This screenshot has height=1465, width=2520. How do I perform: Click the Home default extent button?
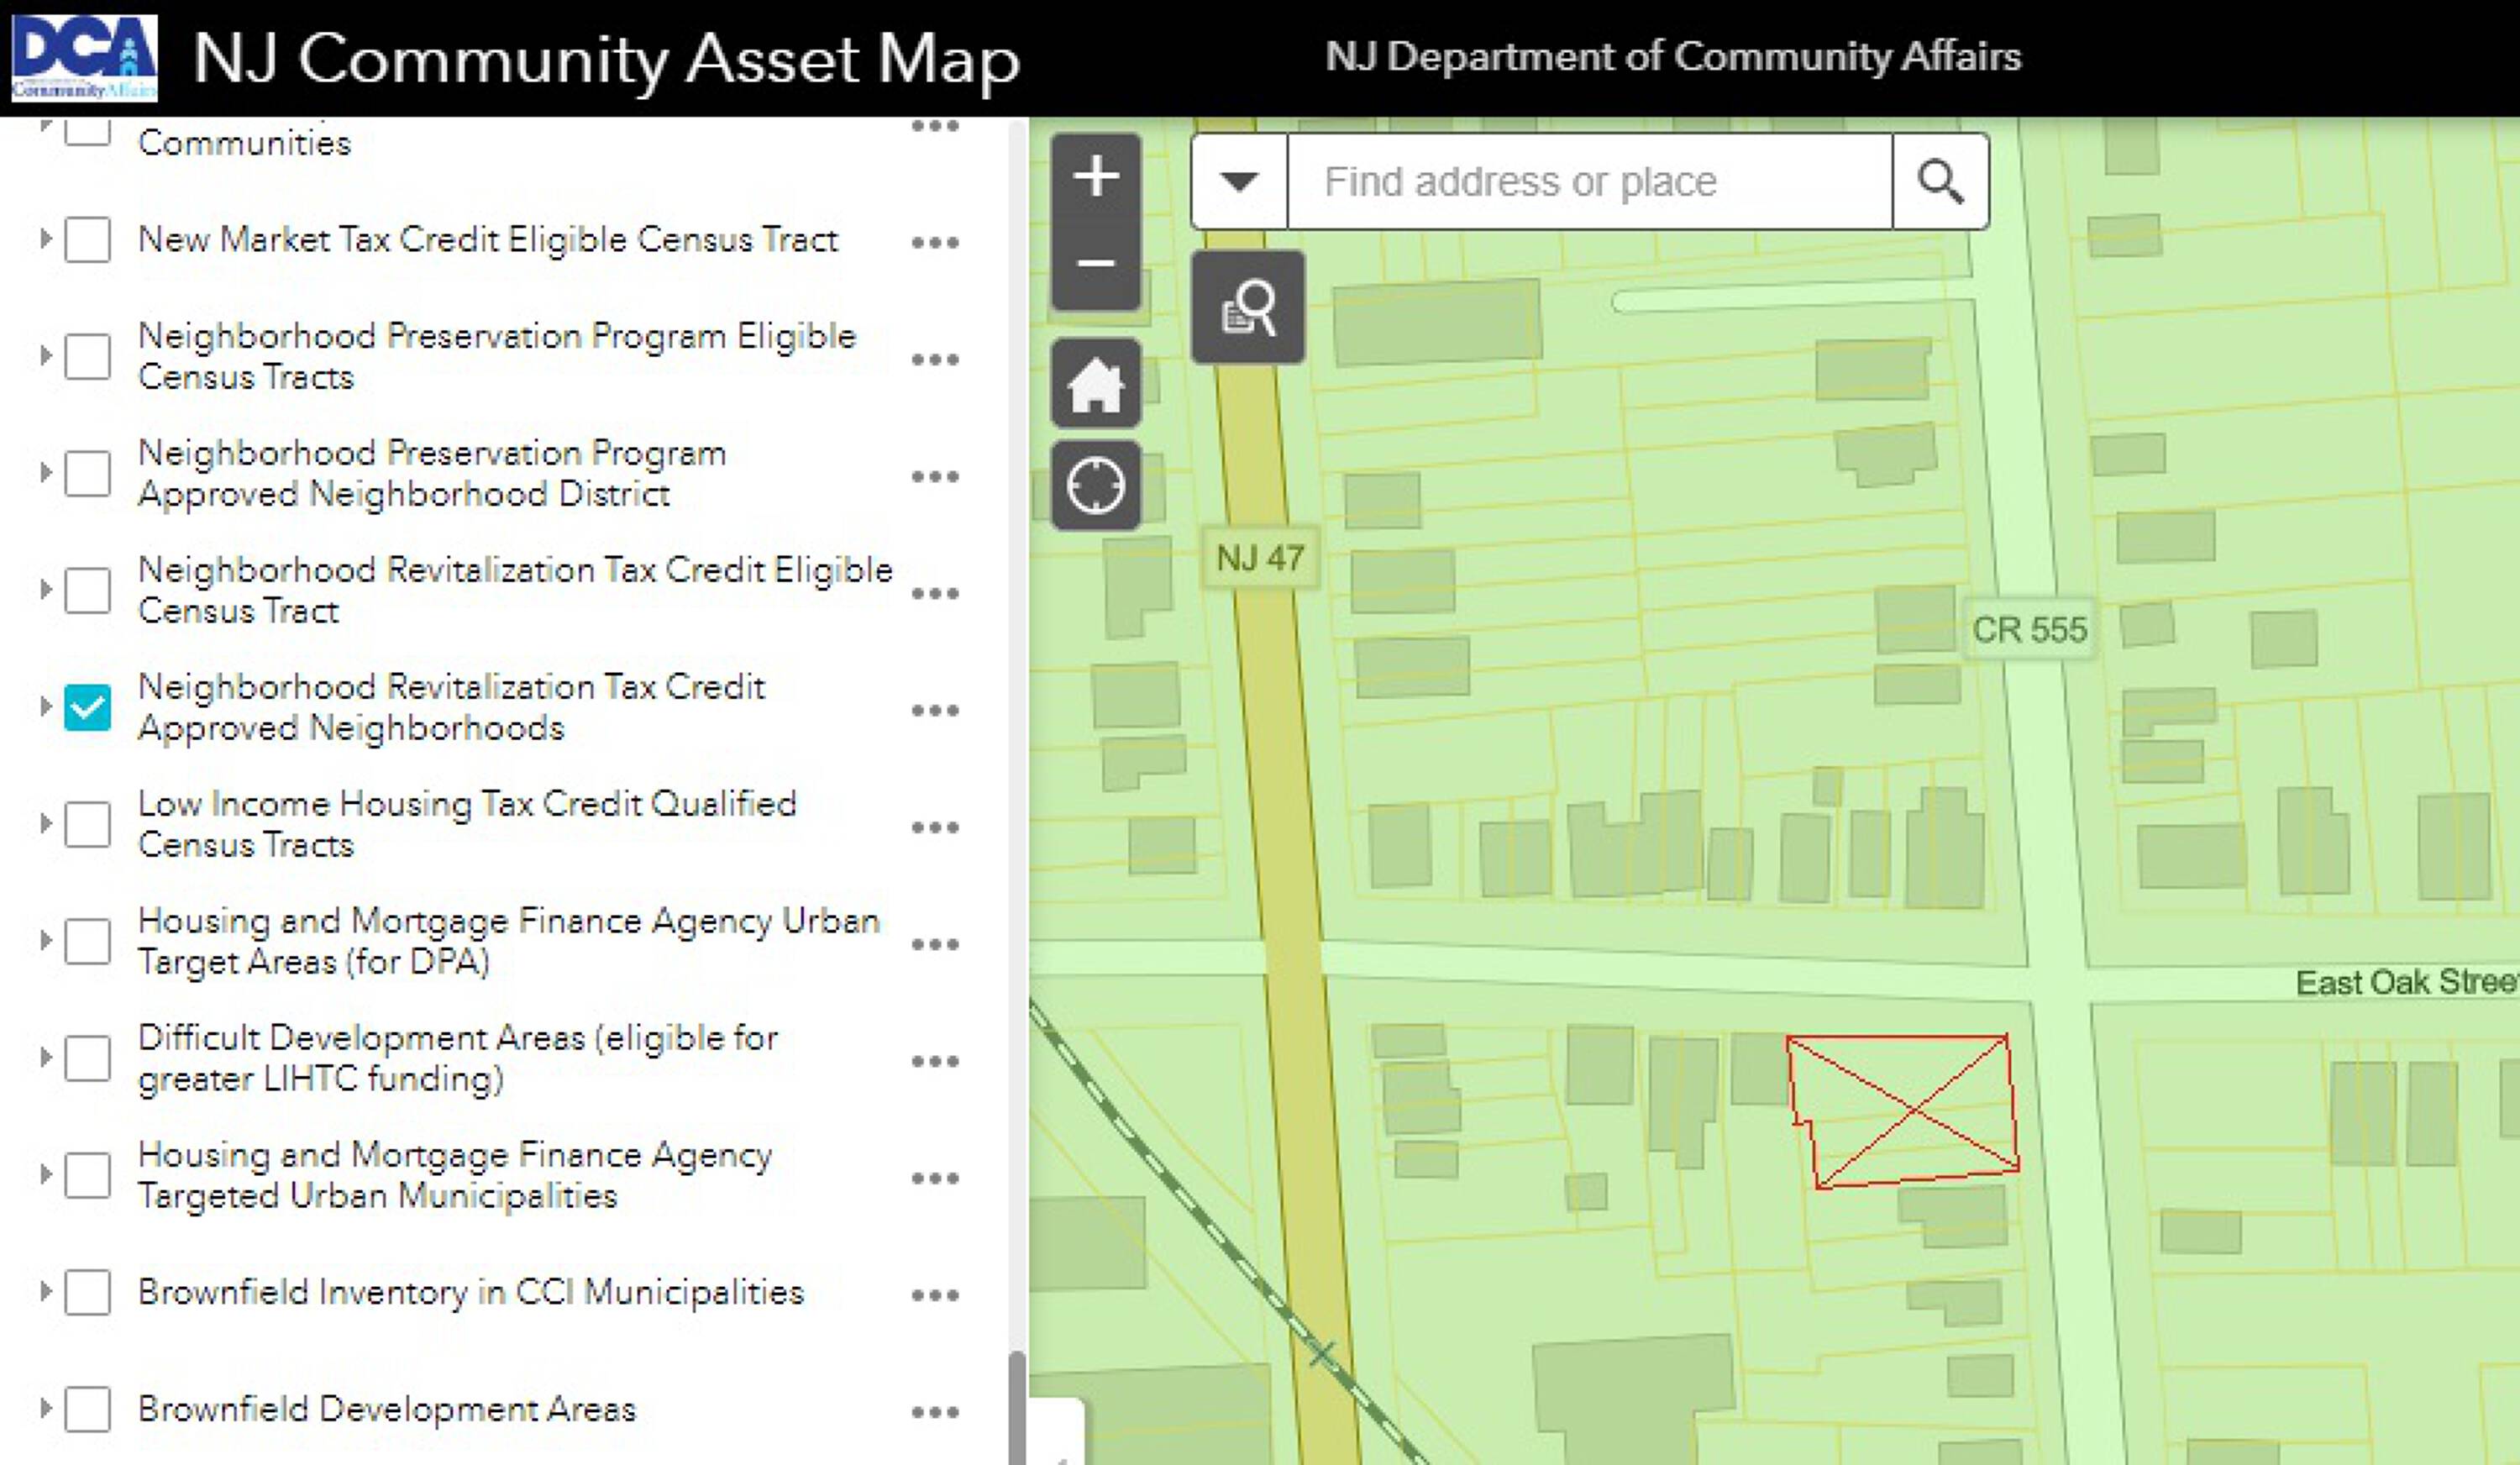(x=1096, y=384)
